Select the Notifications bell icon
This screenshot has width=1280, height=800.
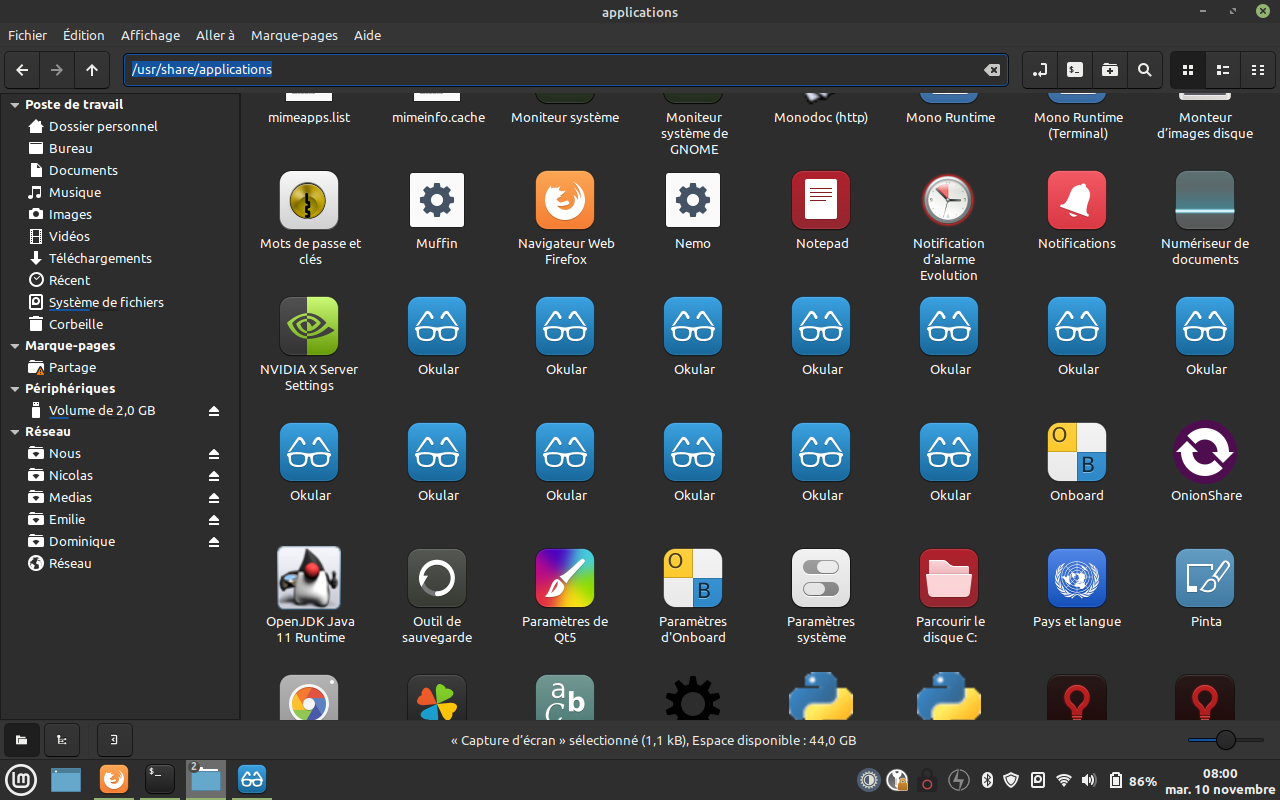coord(1077,200)
